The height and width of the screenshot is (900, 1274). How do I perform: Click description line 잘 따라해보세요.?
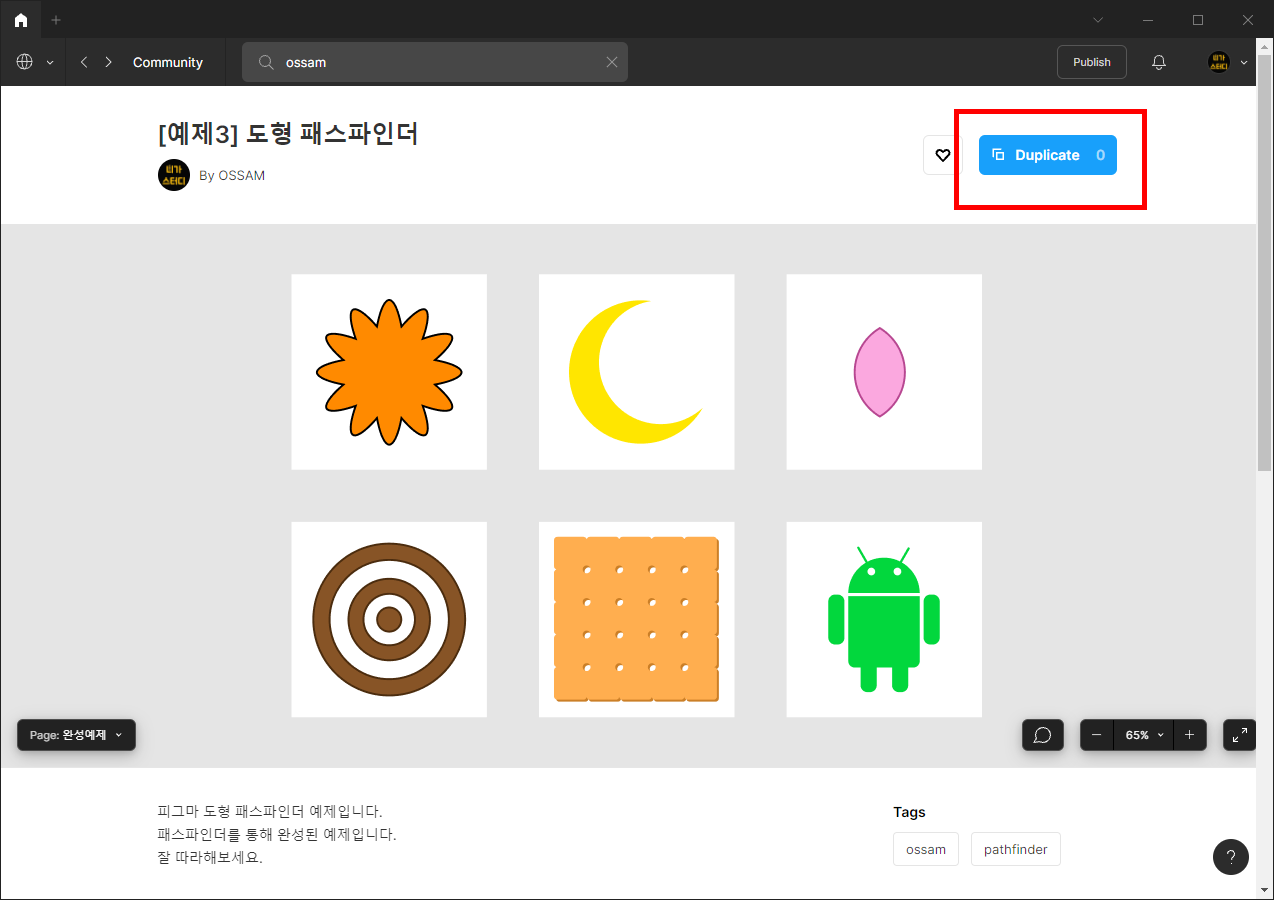(x=210, y=857)
